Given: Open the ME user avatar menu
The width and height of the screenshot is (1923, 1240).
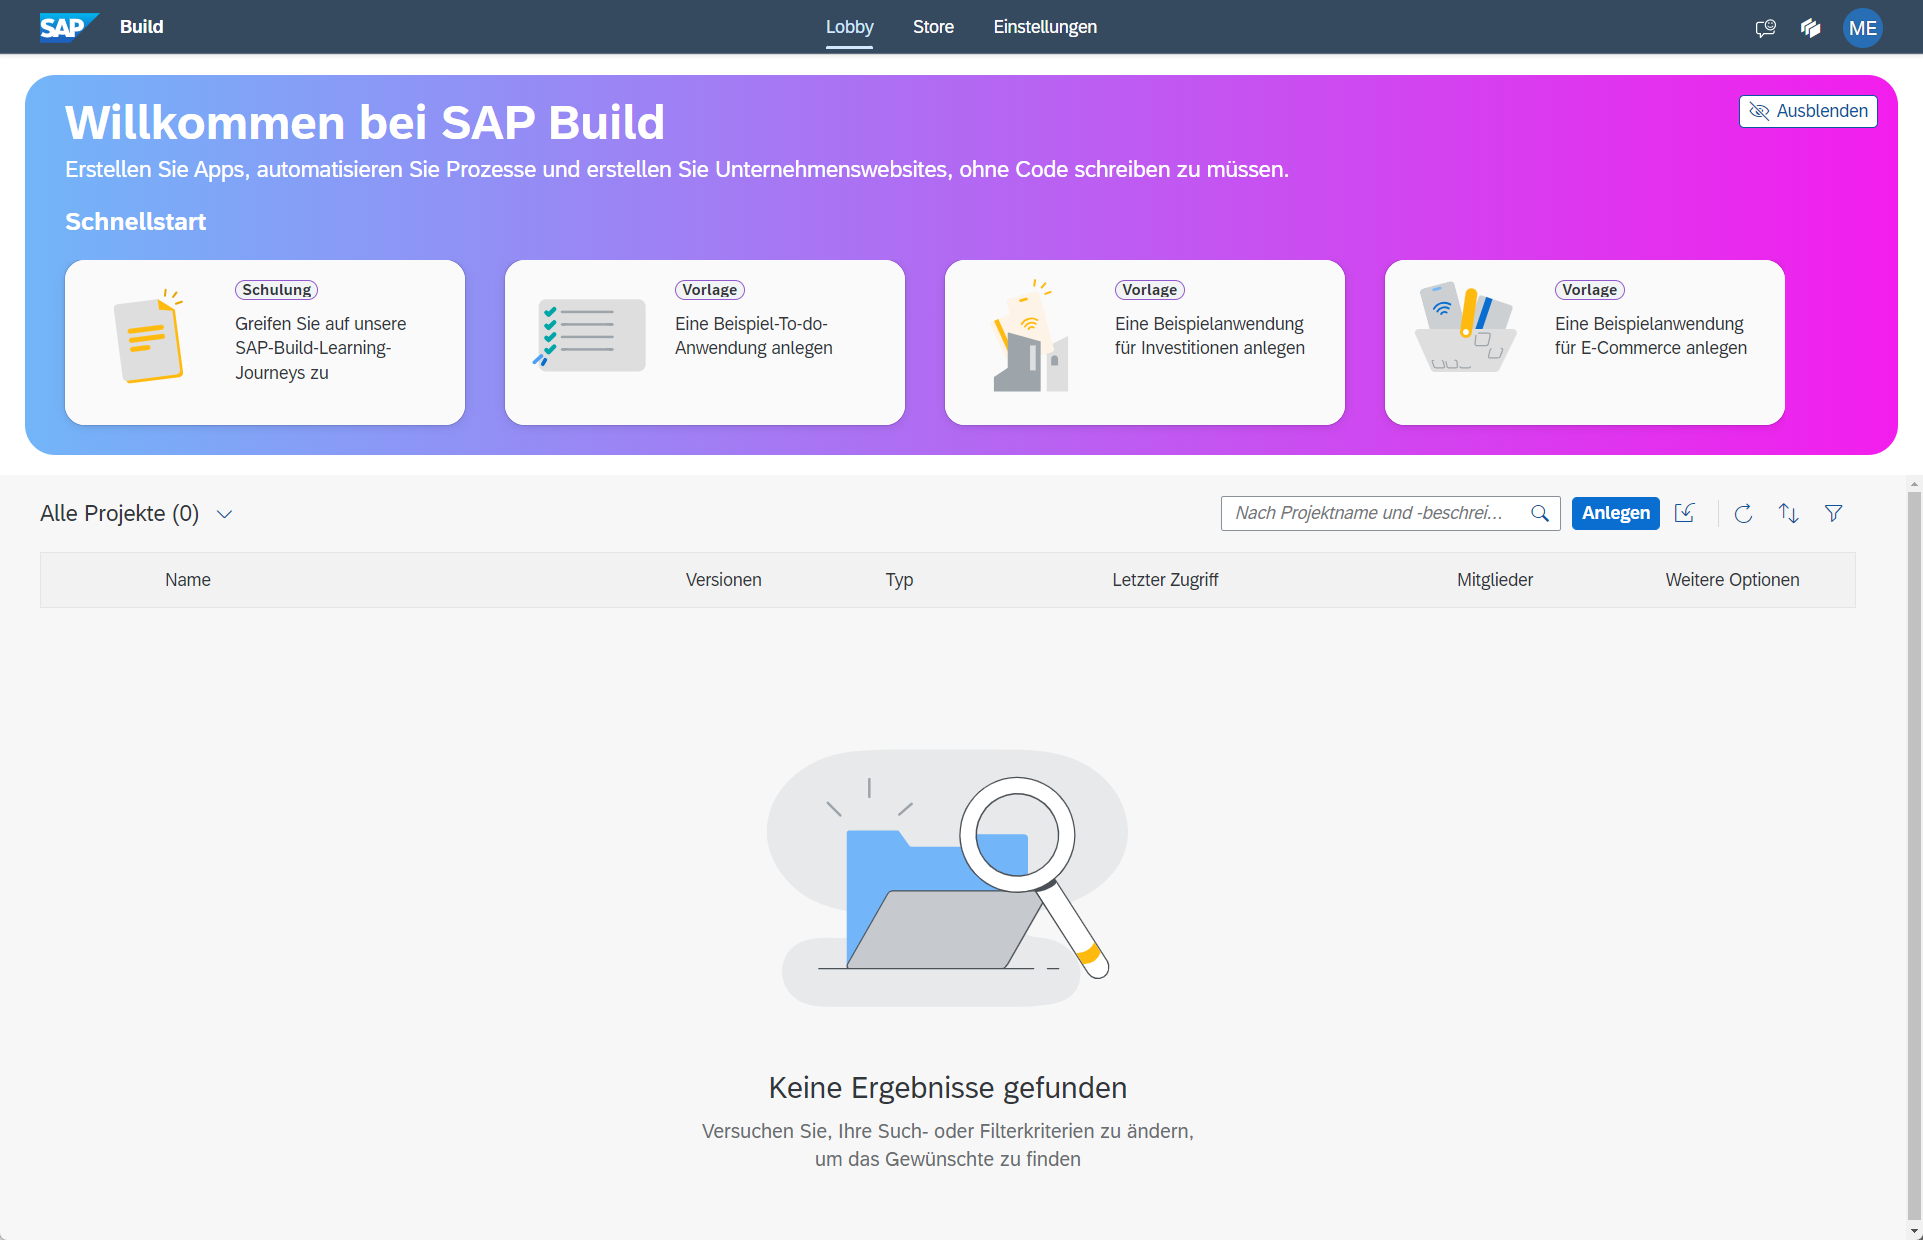Looking at the screenshot, I should (x=1862, y=28).
